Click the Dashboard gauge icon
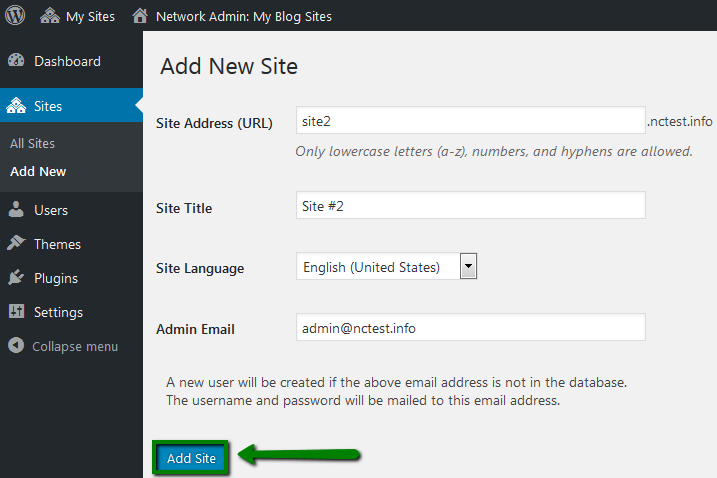This screenshot has width=717, height=478. point(16,60)
